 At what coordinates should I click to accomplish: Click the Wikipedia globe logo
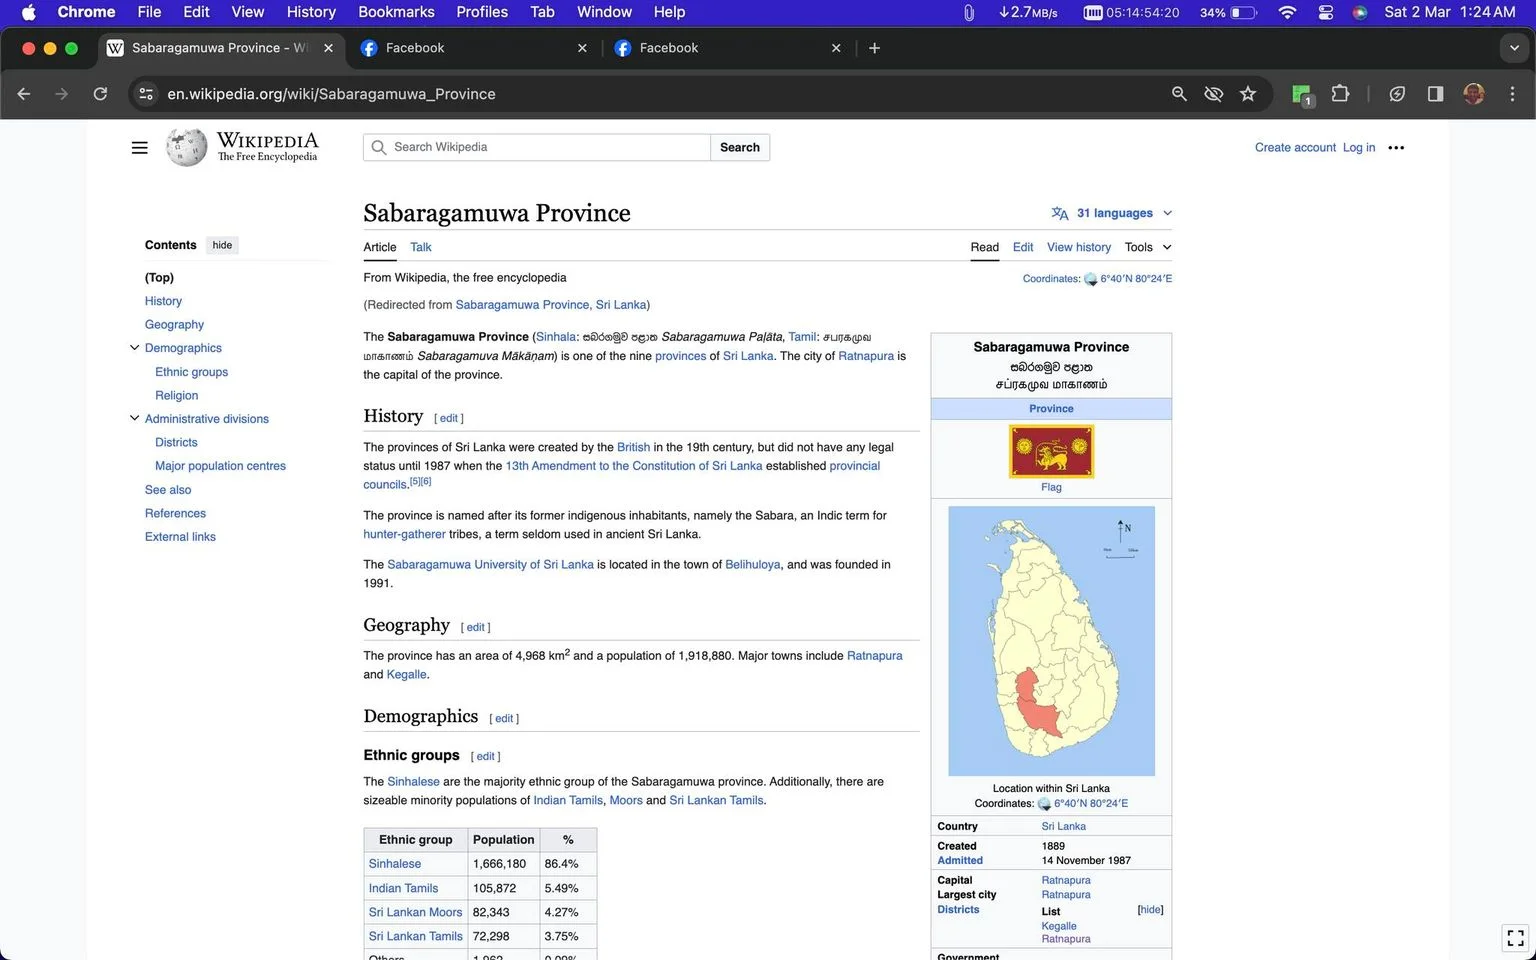(x=186, y=147)
